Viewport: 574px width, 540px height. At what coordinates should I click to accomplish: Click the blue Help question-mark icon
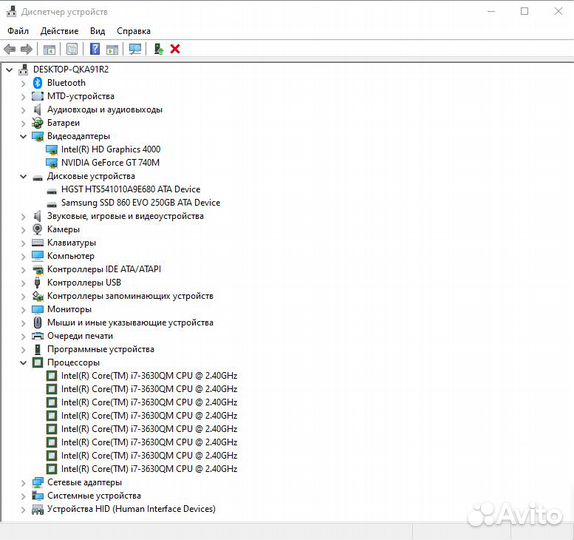pyautogui.click(x=95, y=49)
